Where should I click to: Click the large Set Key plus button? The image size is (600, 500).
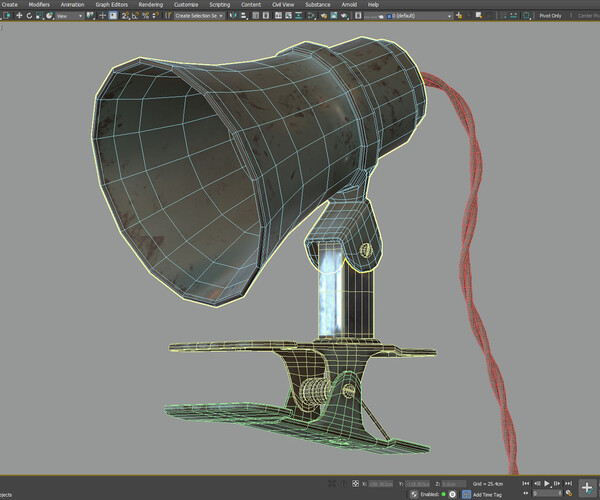[588, 488]
